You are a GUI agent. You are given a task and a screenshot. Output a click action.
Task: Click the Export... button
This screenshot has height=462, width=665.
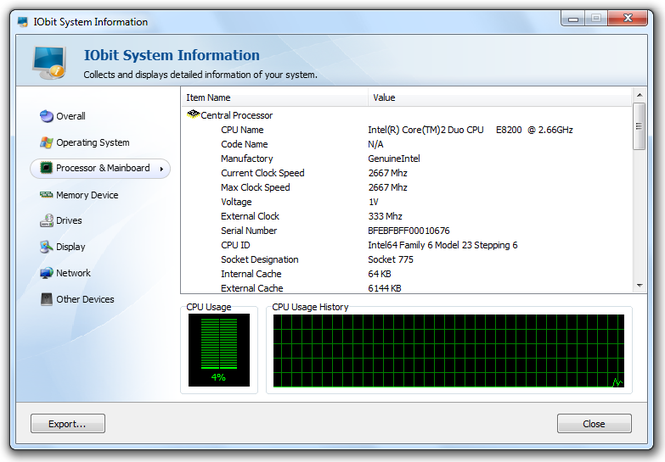click(67, 423)
